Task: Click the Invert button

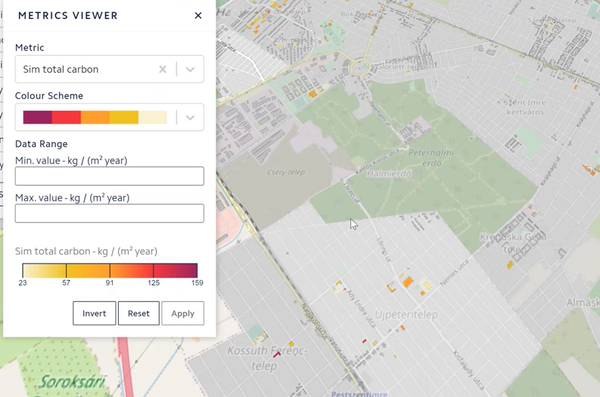Action: click(x=94, y=313)
